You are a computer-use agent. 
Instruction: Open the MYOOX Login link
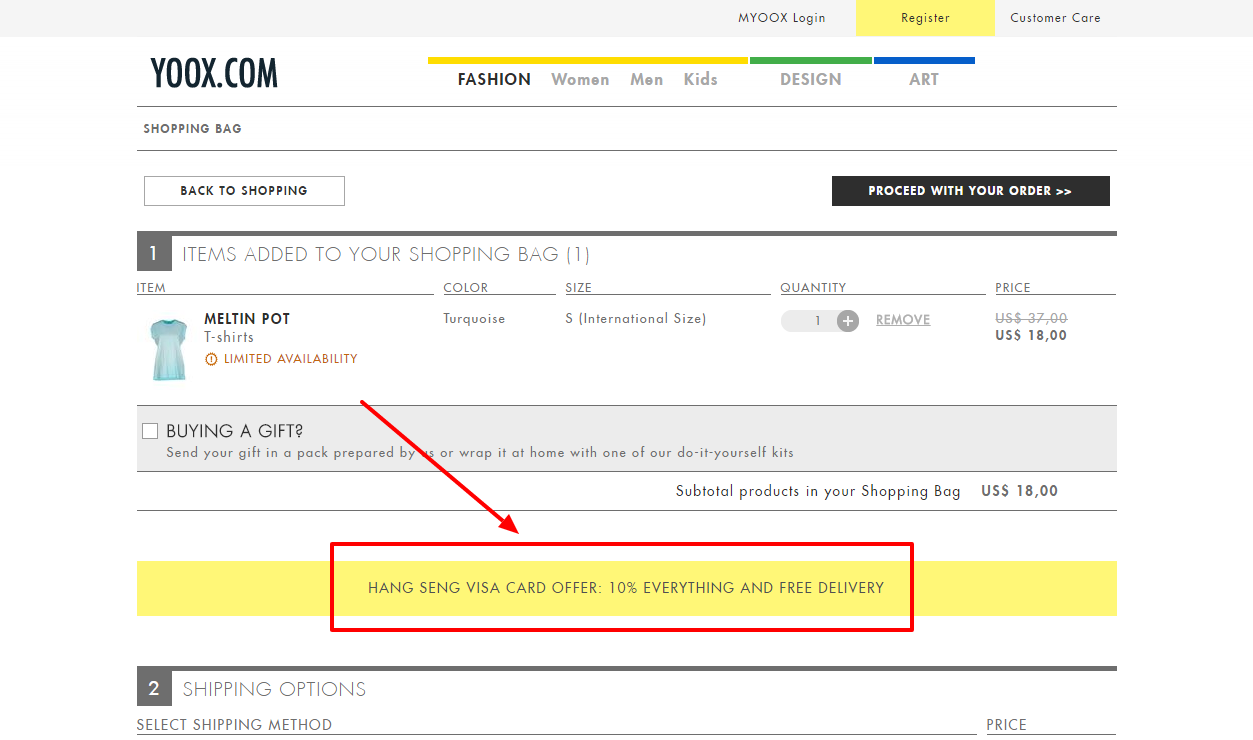pyautogui.click(x=782, y=18)
